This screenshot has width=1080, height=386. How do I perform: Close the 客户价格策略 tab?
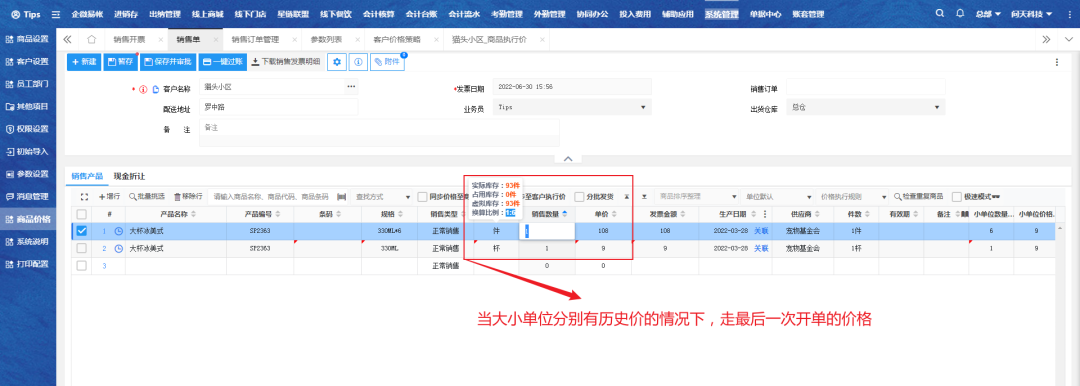tap(437, 40)
